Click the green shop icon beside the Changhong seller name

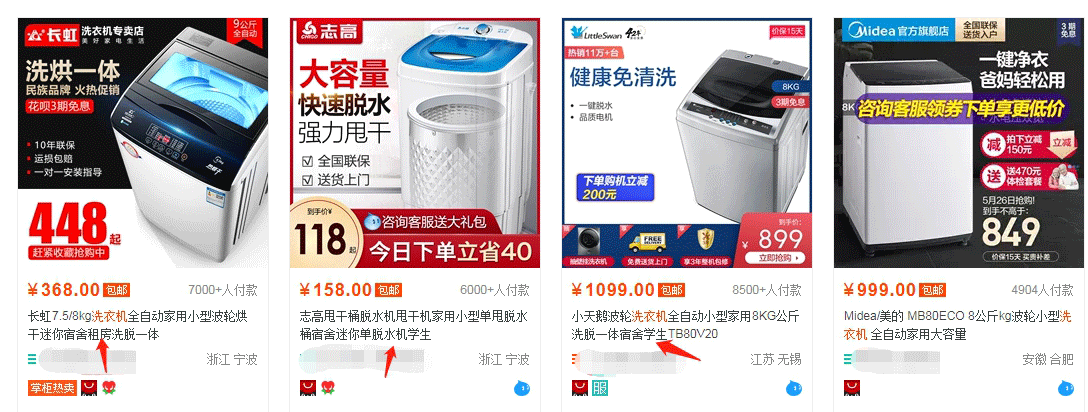point(32,359)
